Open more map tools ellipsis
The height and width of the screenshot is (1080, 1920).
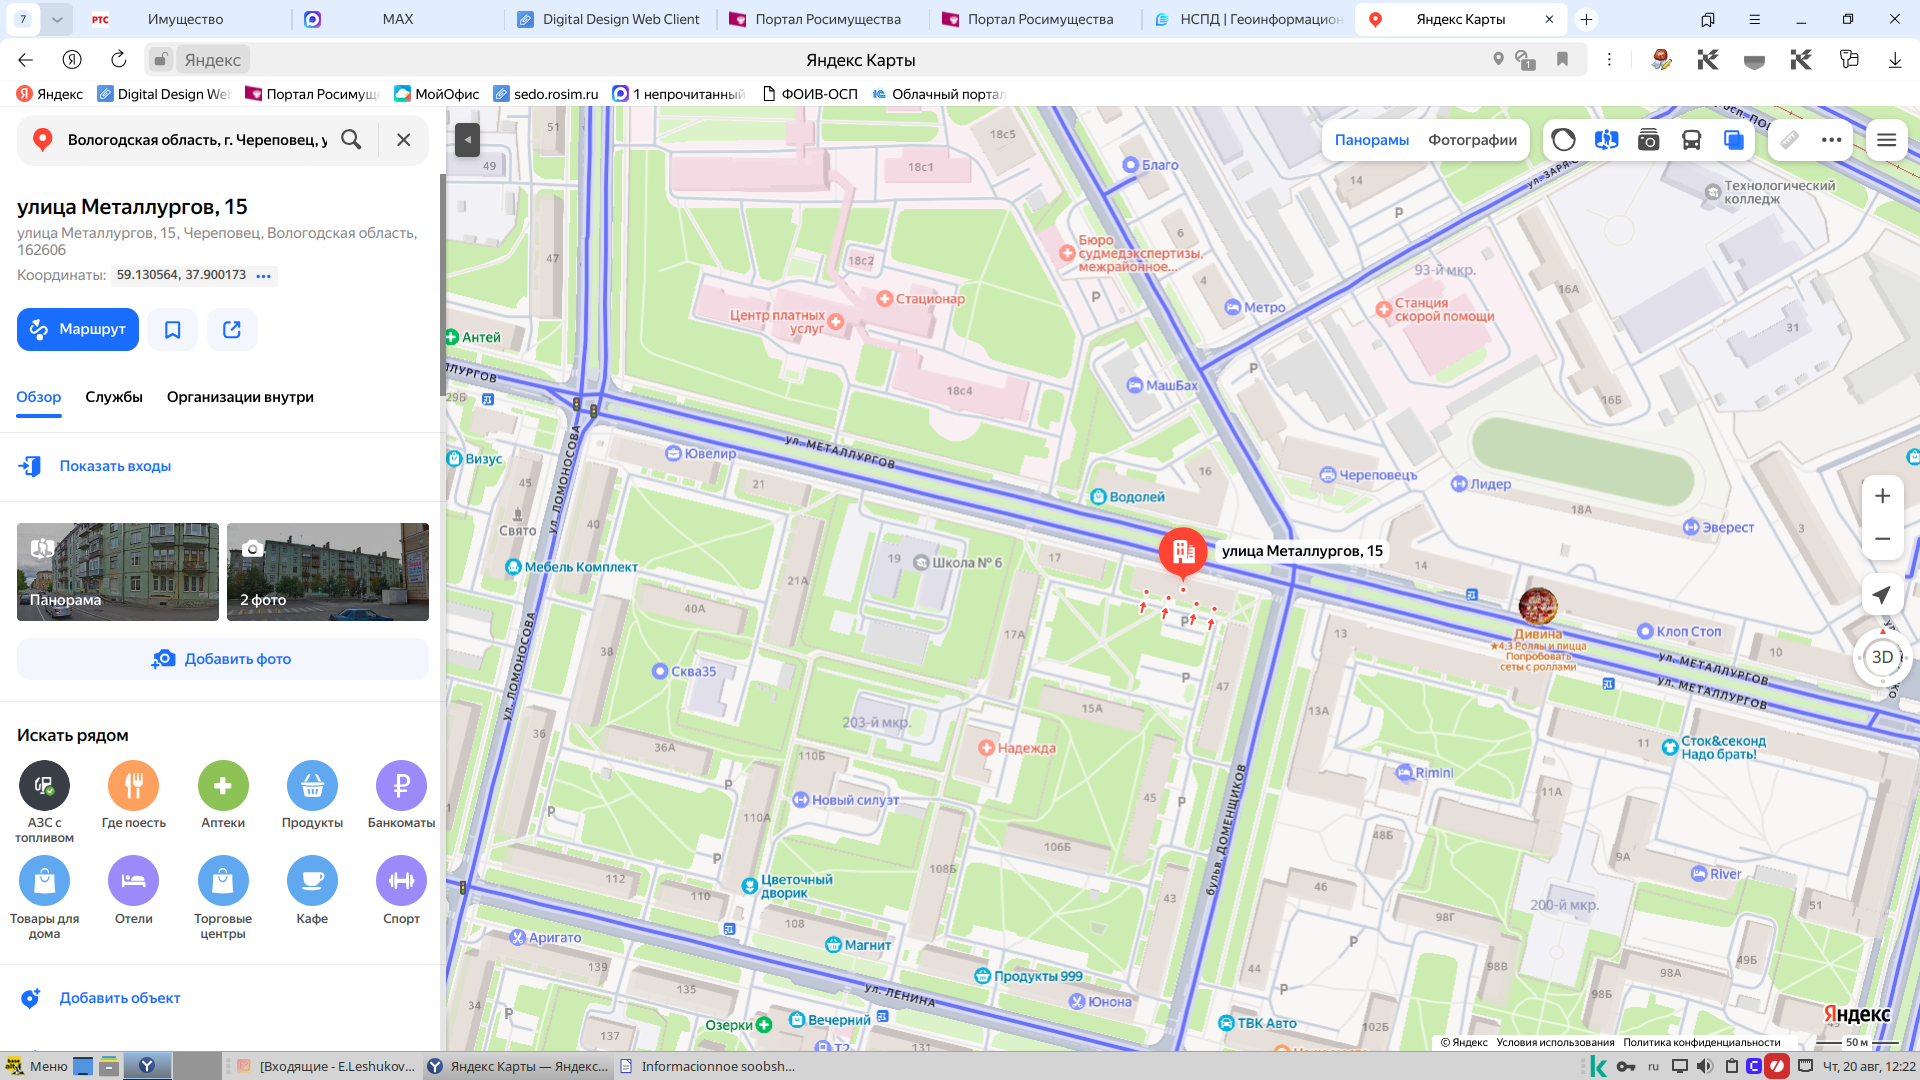(1832, 140)
